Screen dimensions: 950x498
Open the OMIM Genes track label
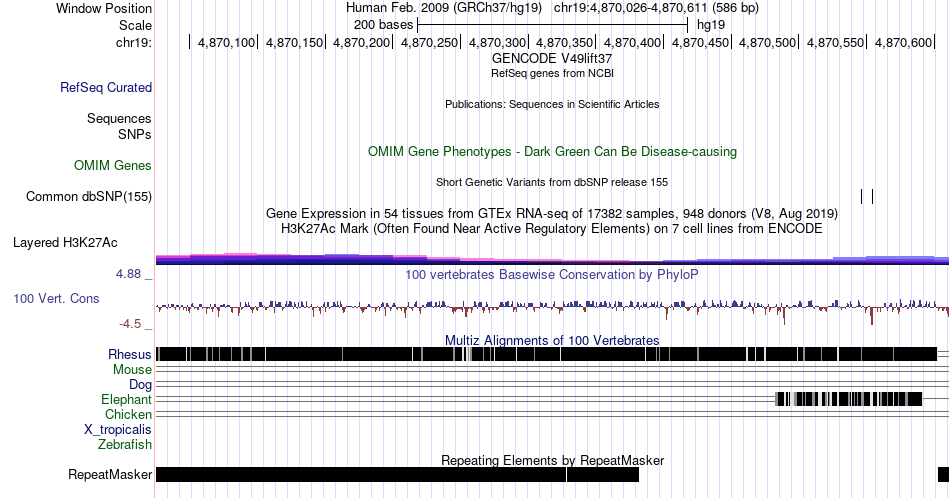point(113,165)
